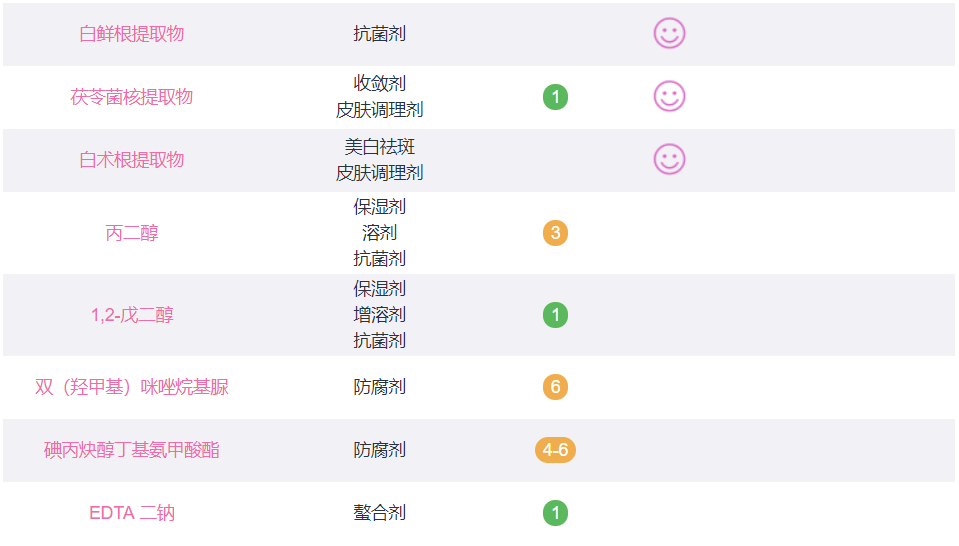
Task: Click the 4-6 safety badge for 碘丙炔醇丁基氨甲酸酯
Action: 555,450
